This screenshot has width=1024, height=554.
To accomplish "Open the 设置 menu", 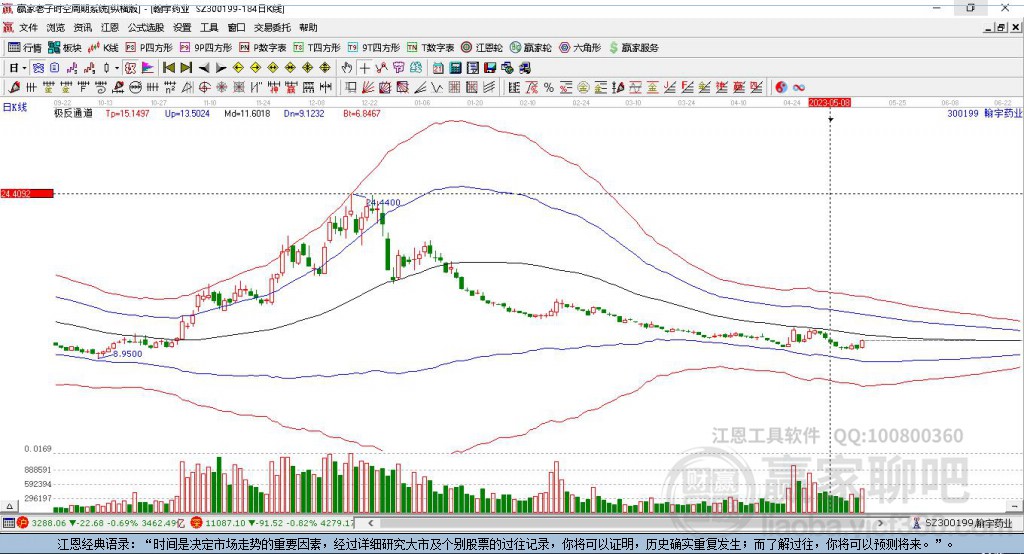I will (x=182, y=27).
